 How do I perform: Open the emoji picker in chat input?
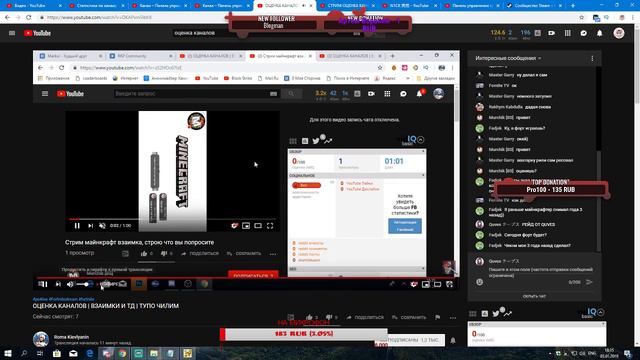point(480,282)
